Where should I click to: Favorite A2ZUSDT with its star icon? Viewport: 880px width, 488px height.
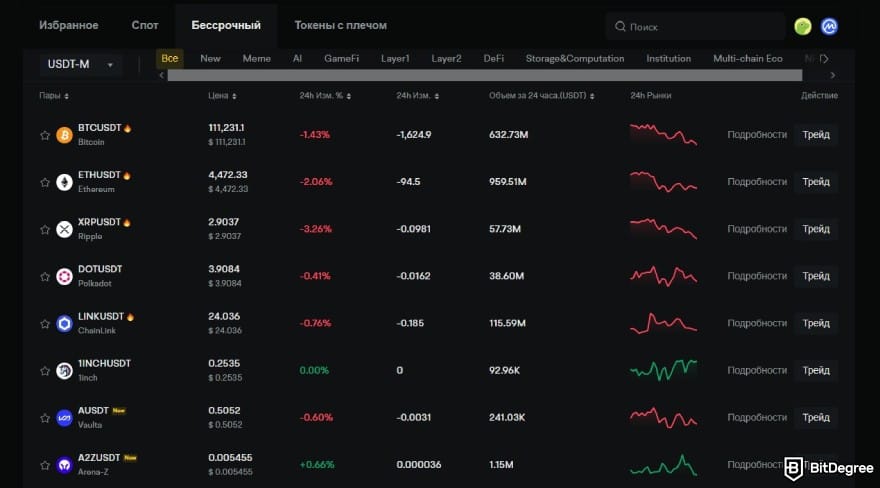pos(45,465)
